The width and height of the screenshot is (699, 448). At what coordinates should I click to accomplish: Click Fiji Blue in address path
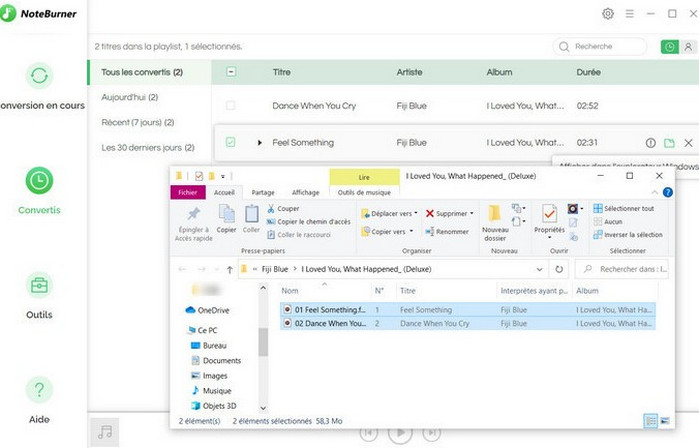point(275,269)
